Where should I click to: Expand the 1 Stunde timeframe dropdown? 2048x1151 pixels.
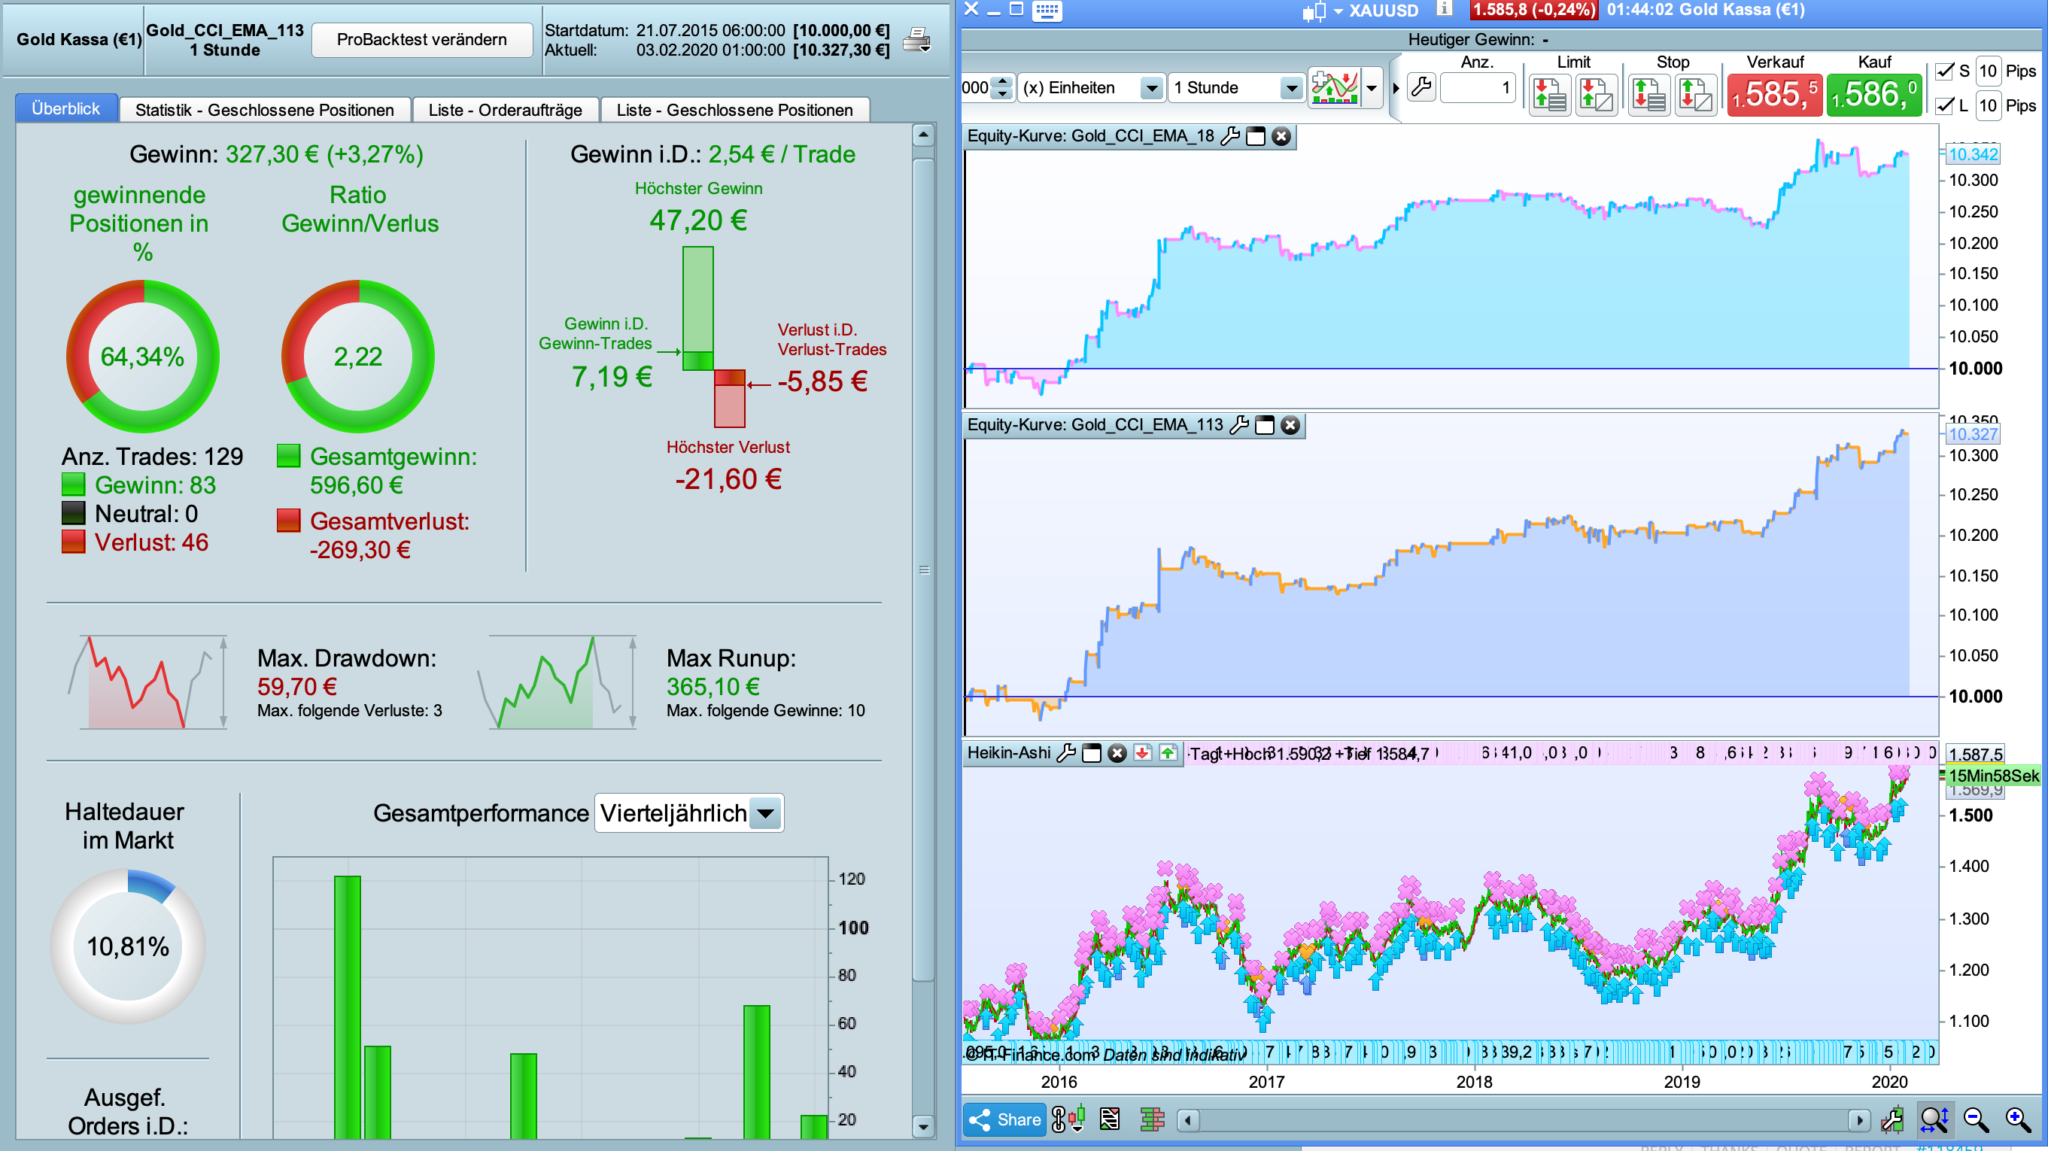(x=1291, y=88)
